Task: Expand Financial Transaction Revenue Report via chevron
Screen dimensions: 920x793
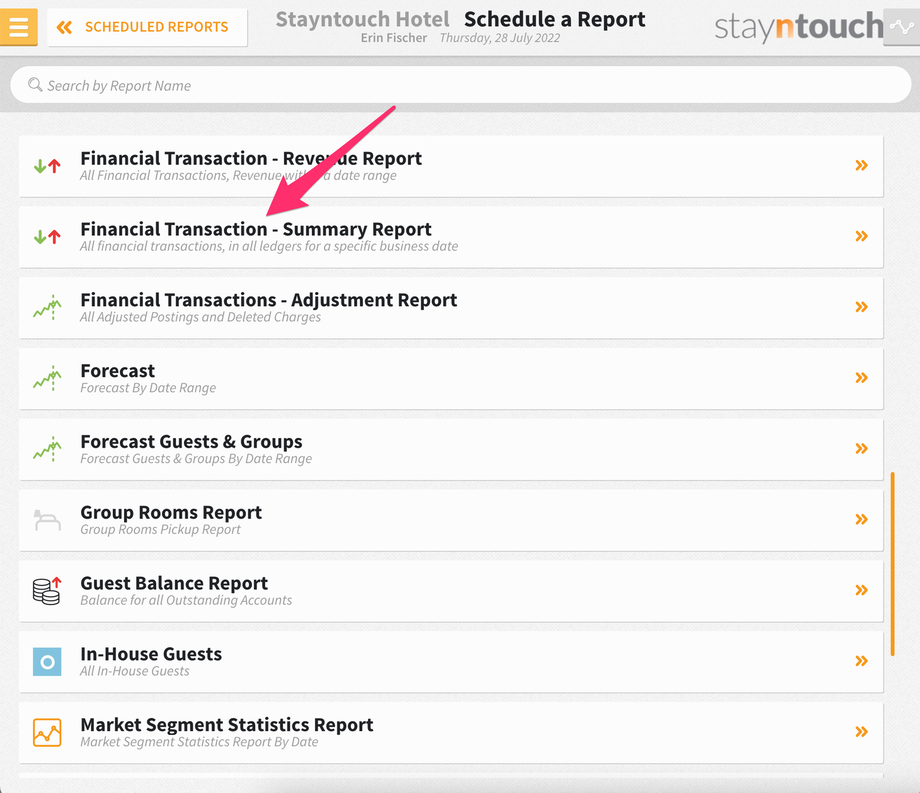Action: [x=861, y=165]
